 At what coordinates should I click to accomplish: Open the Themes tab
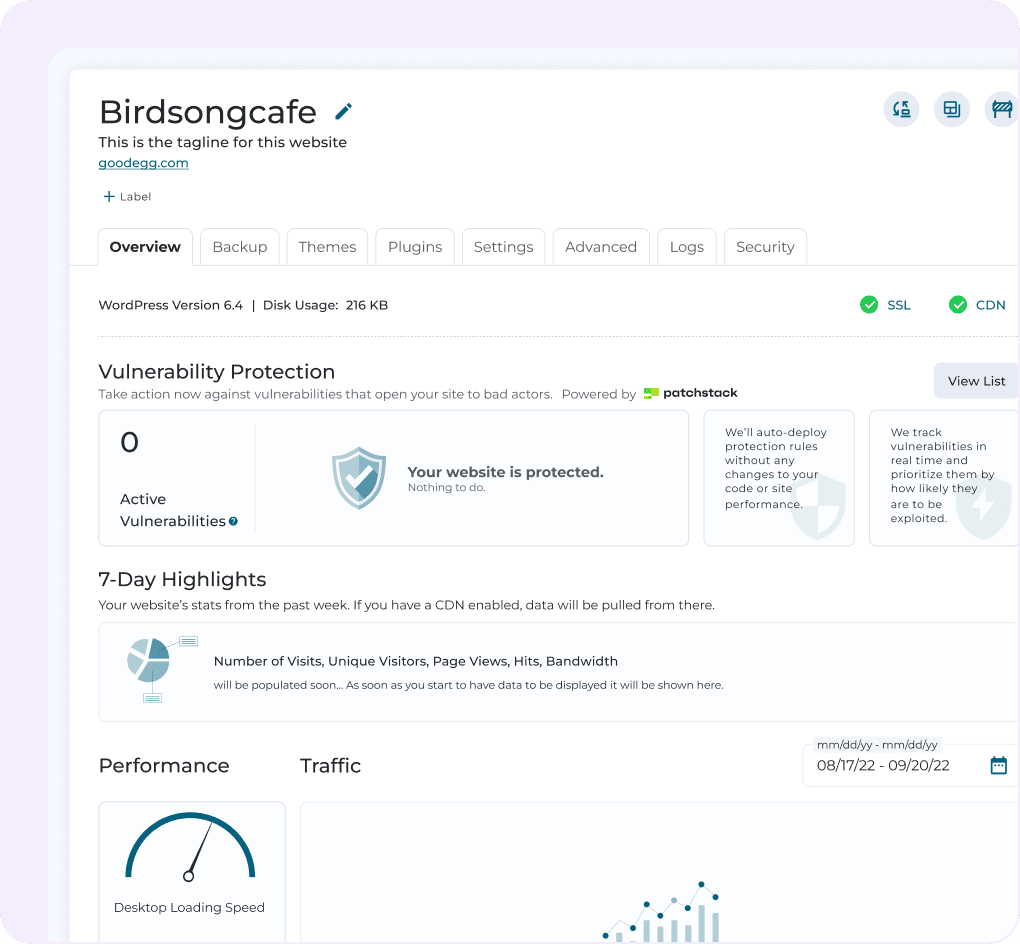(327, 247)
